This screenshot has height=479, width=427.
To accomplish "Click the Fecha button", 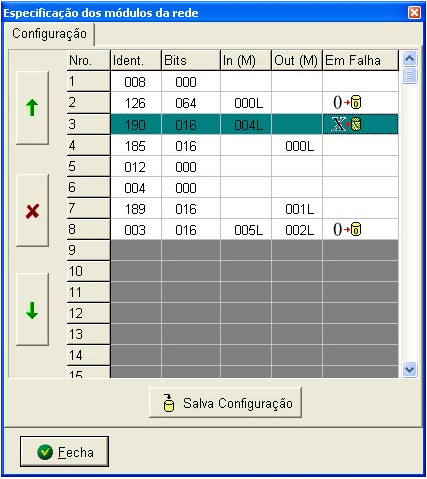I will (x=64, y=452).
